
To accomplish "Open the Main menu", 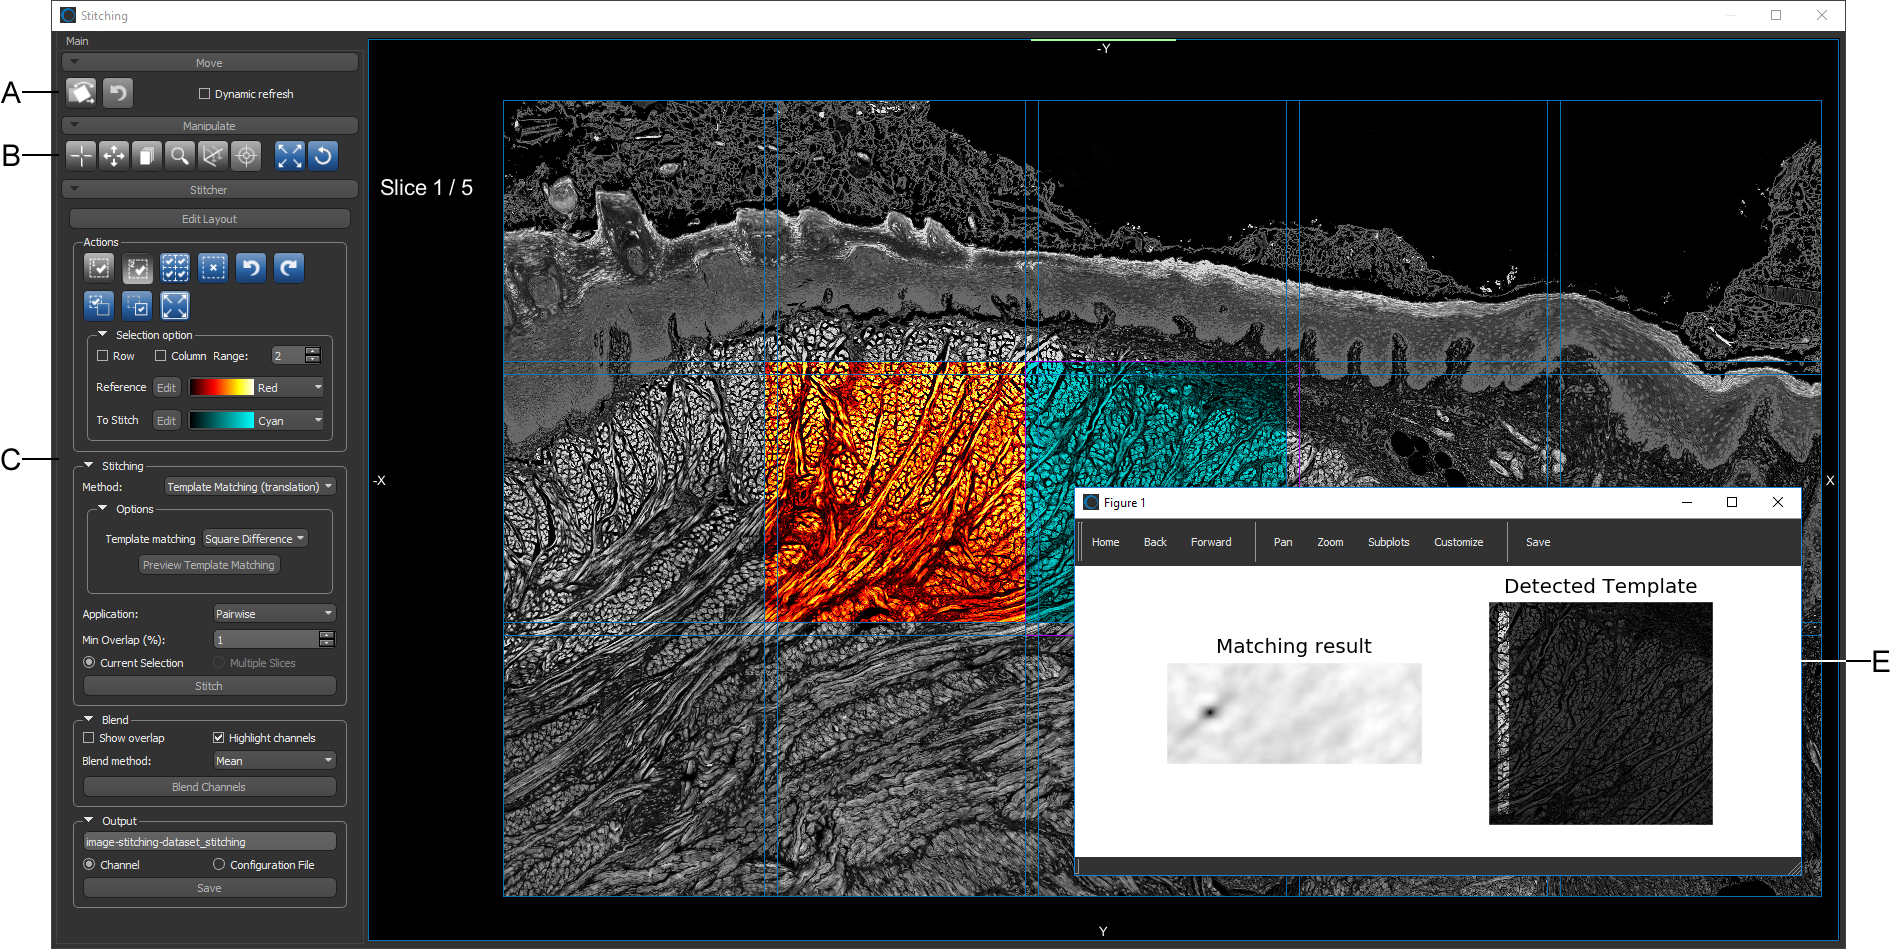I will coord(77,41).
